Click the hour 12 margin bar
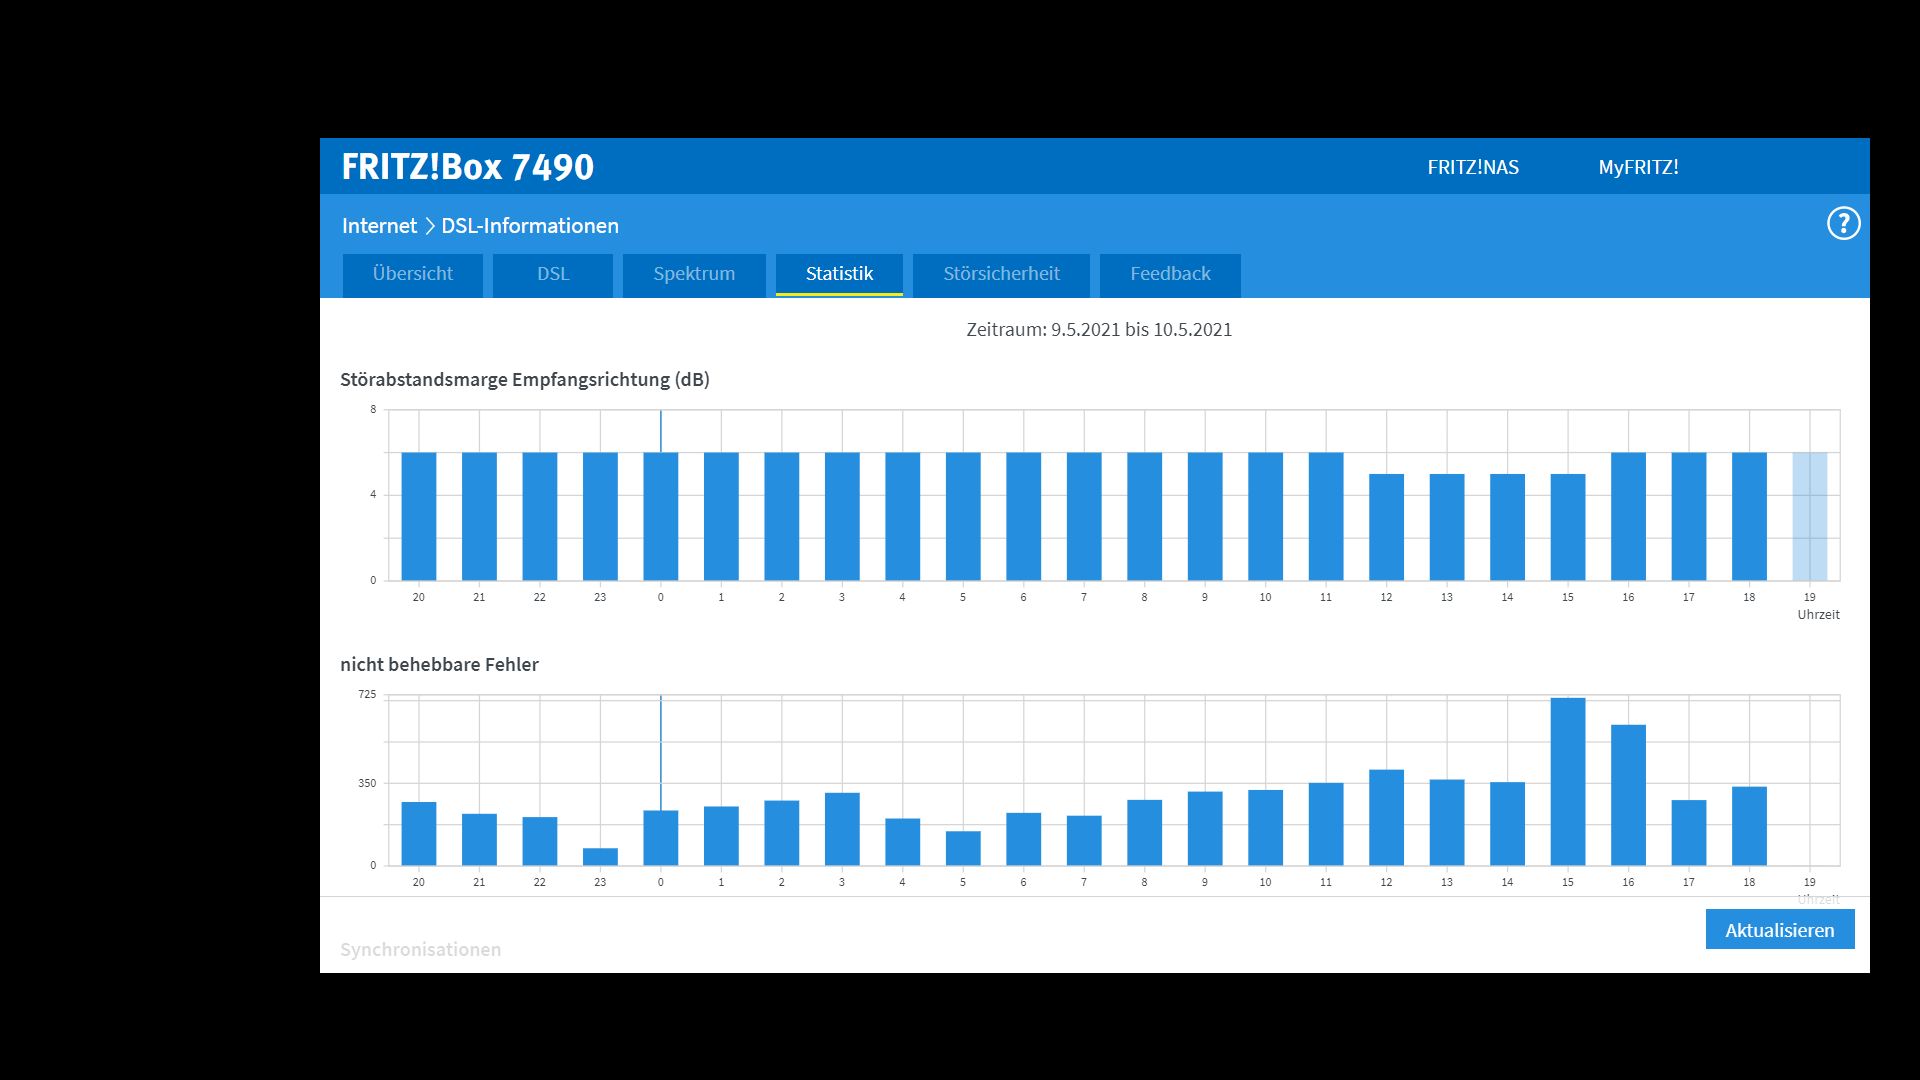1920x1080 pixels. (x=1386, y=527)
